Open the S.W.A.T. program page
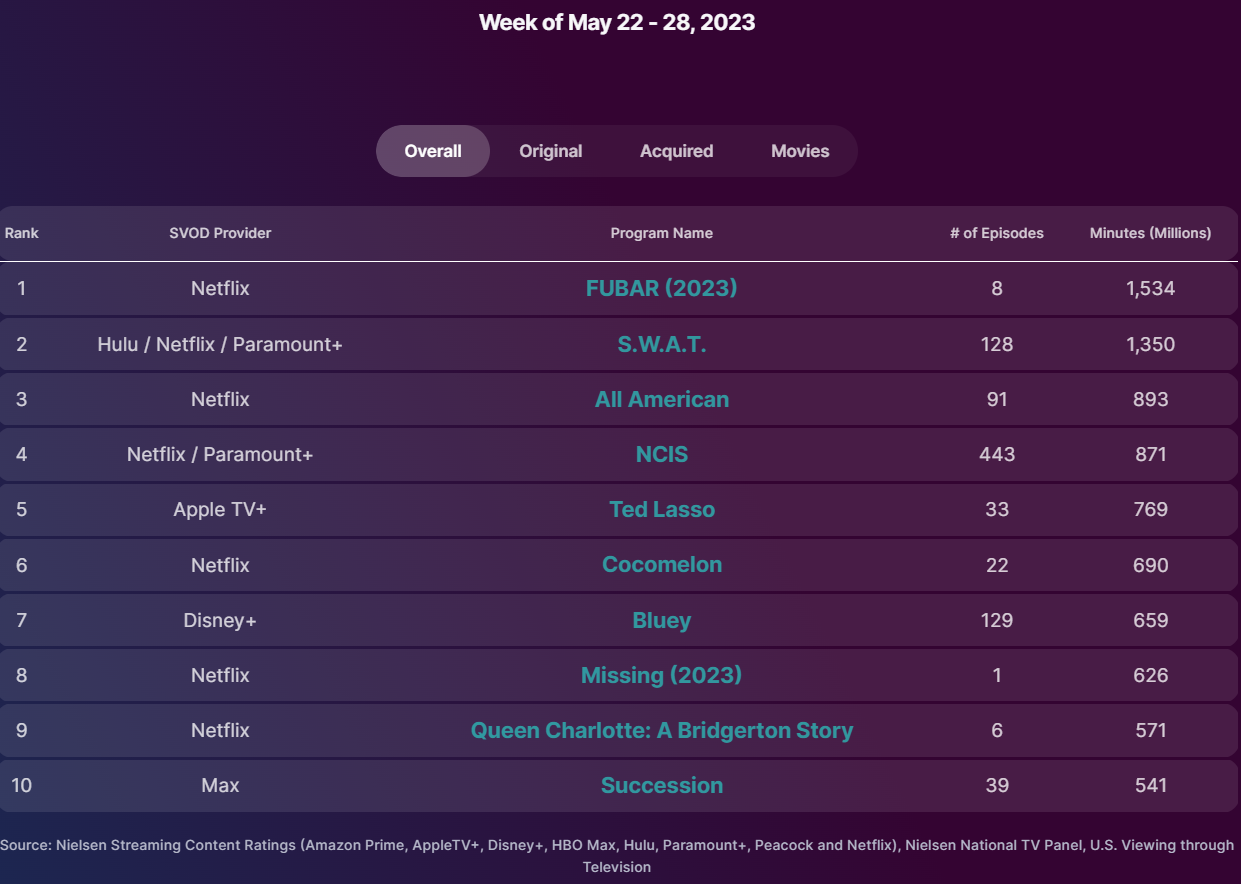Screen dimensions: 1241x884 point(661,343)
